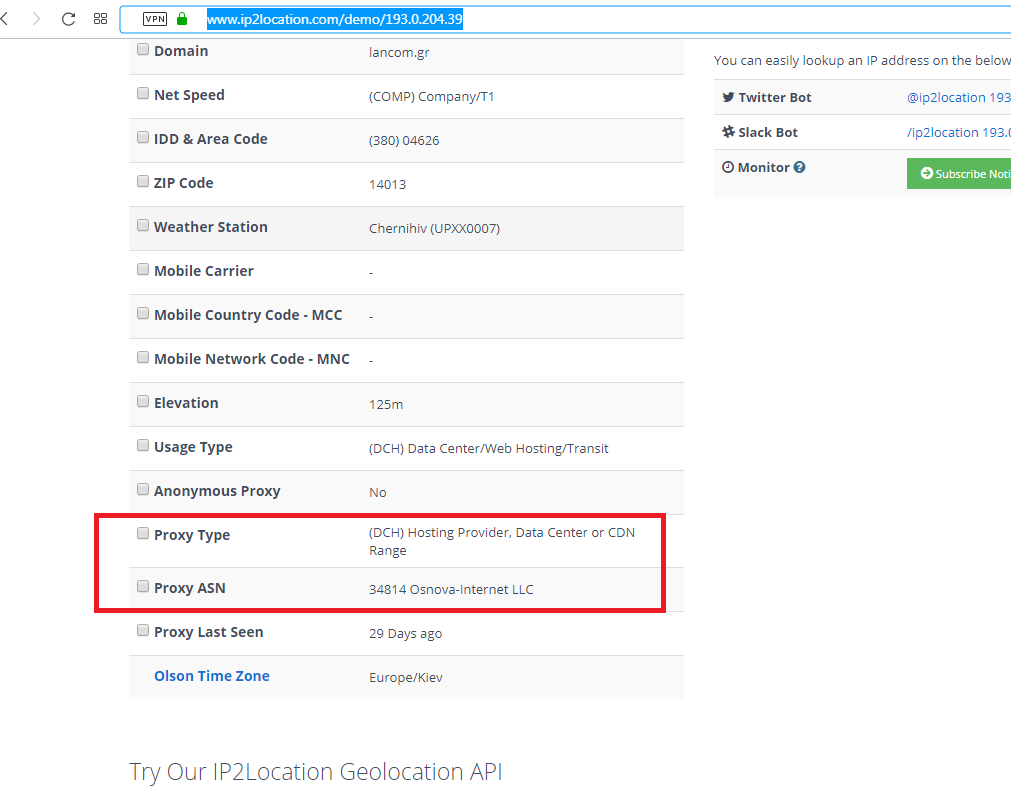The width and height of the screenshot is (1011, 794).
Task: Click the green padlock security icon
Action: click(x=182, y=19)
